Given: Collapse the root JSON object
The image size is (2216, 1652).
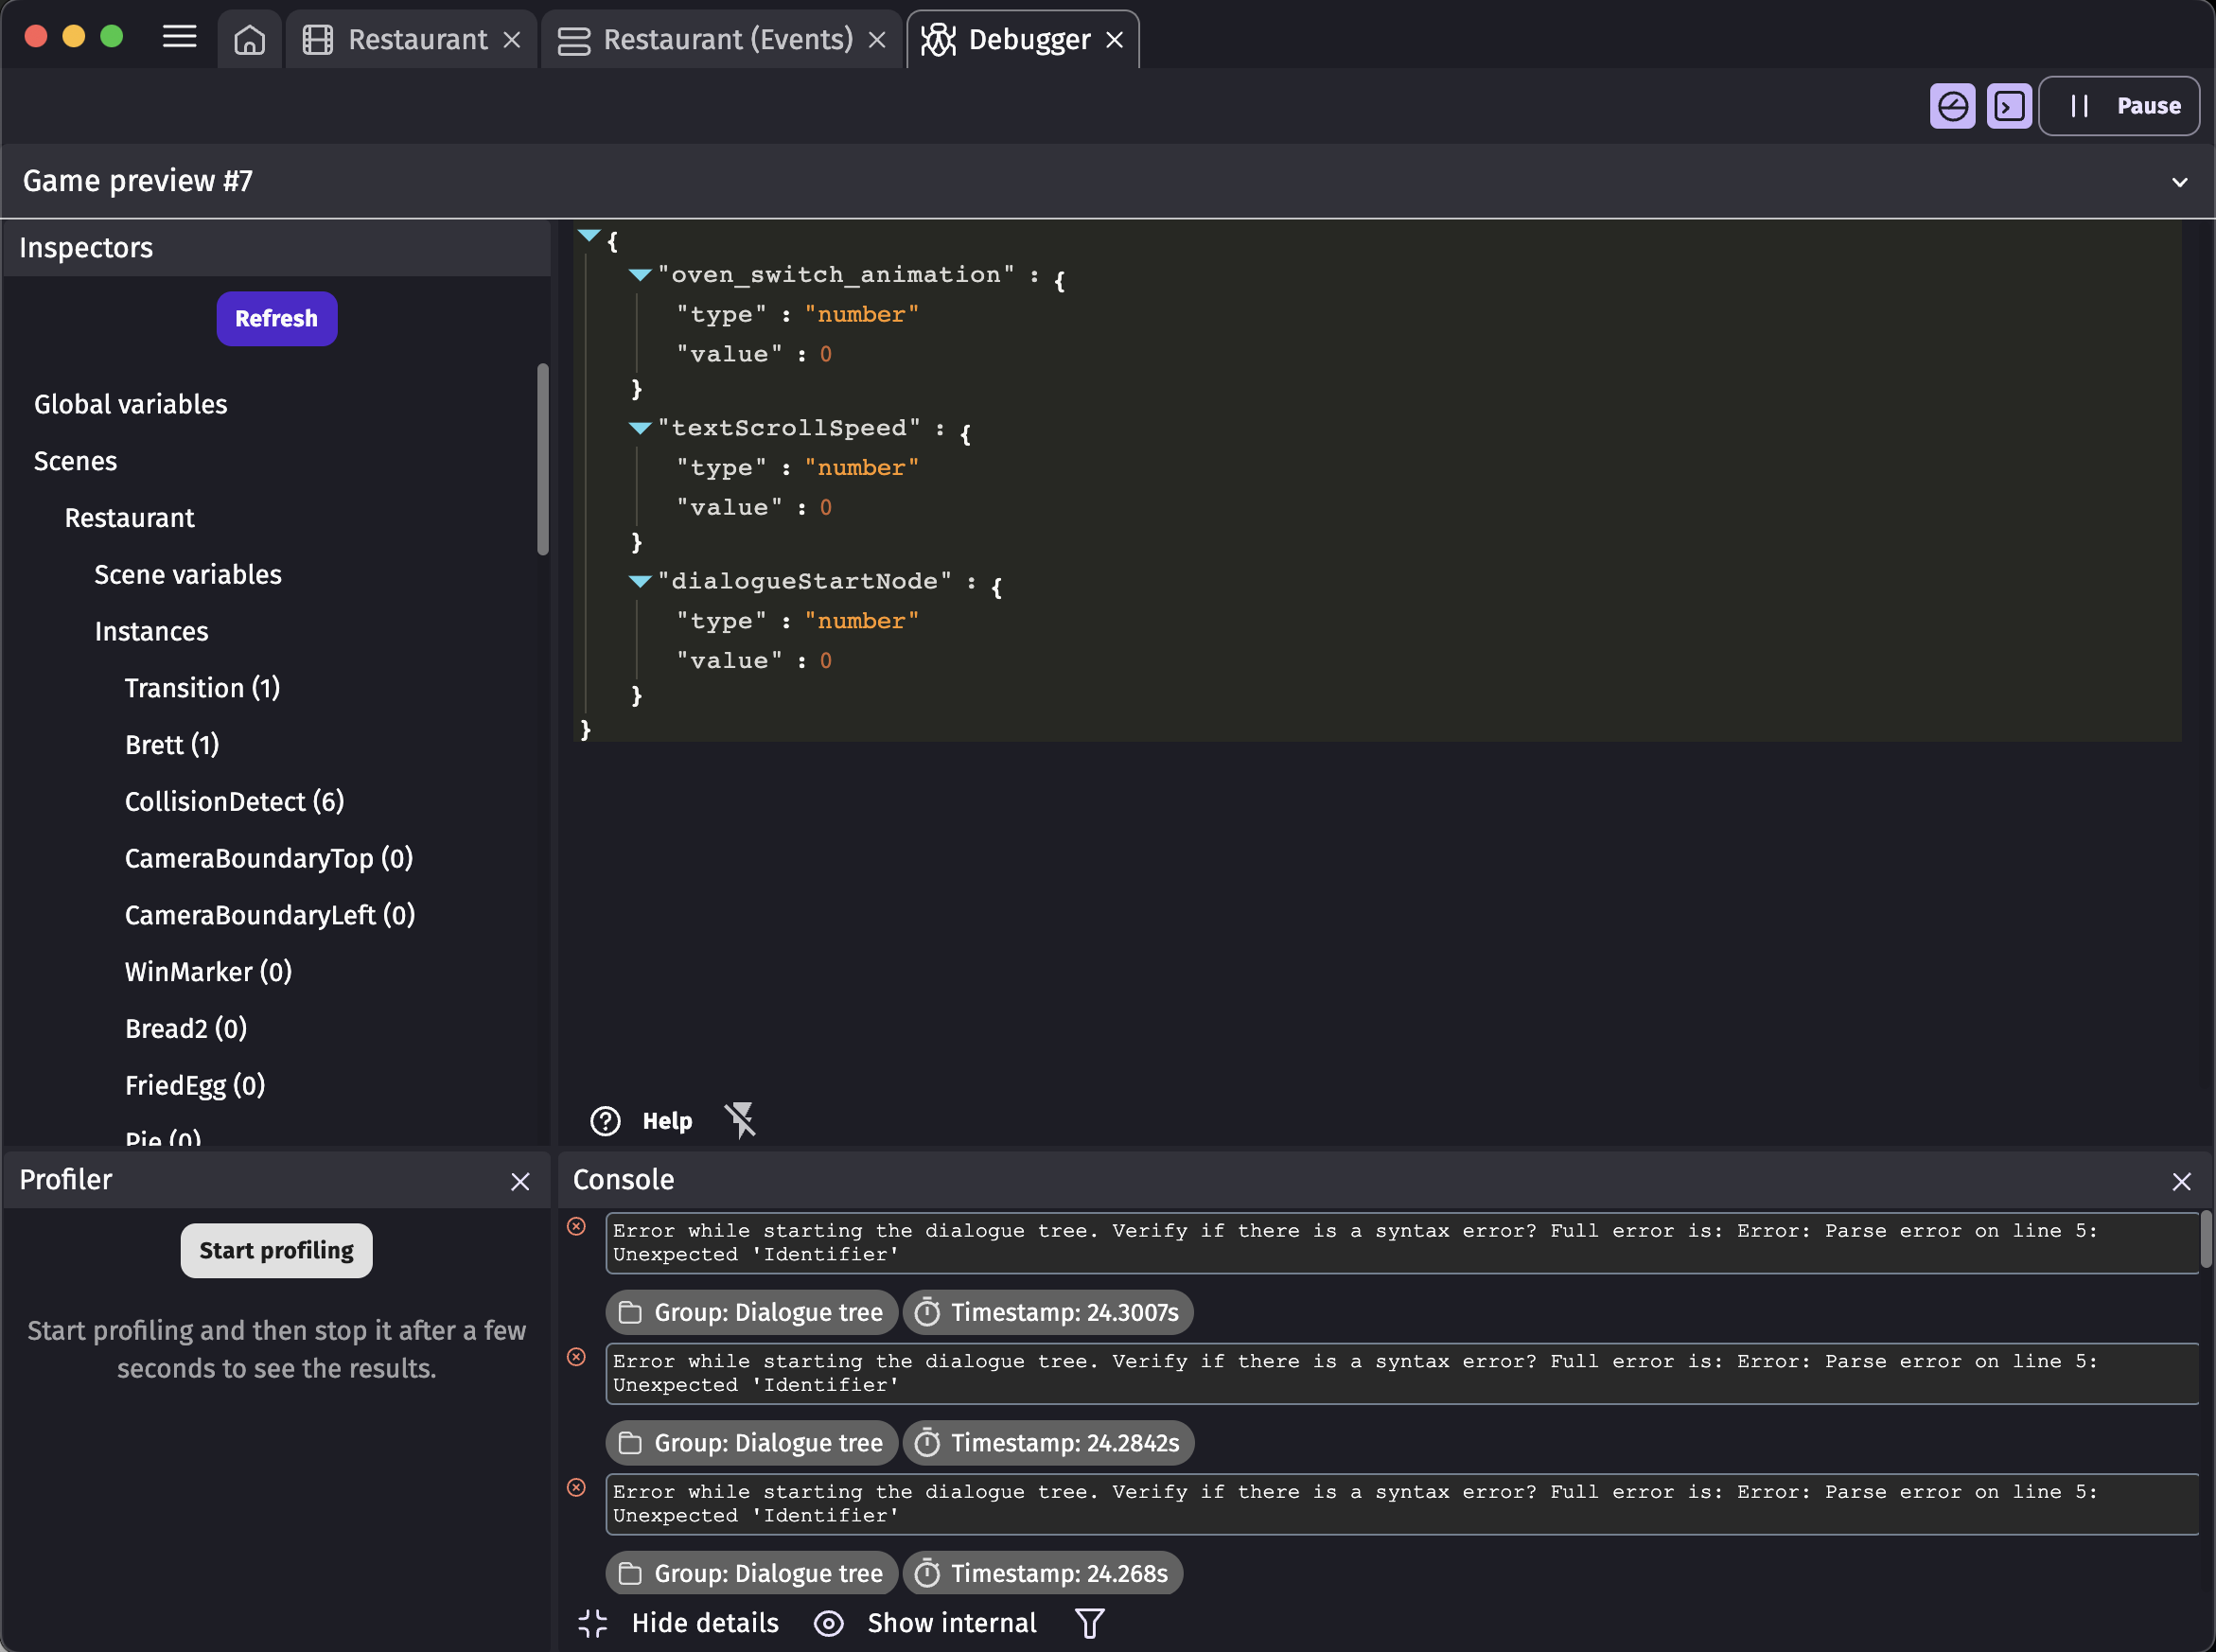Looking at the screenshot, I should 588,236.
